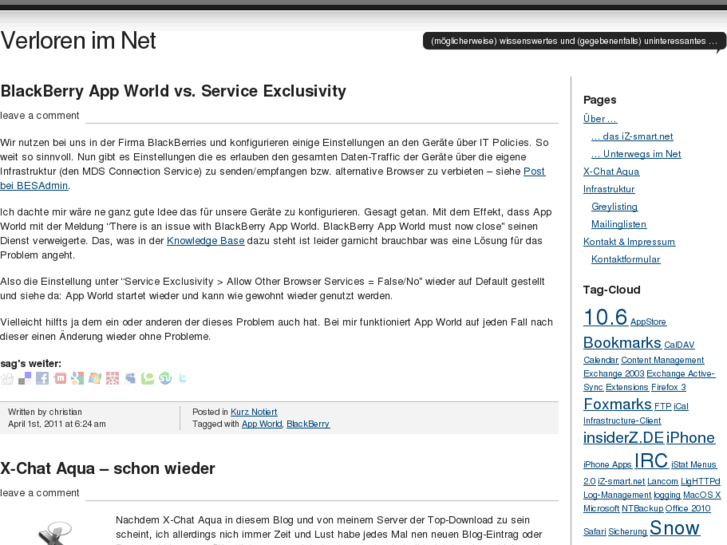This screenshot has height=545, width=727.
Task: Share via the Technorati green bubble icon
Action: (x=147, y=378)
